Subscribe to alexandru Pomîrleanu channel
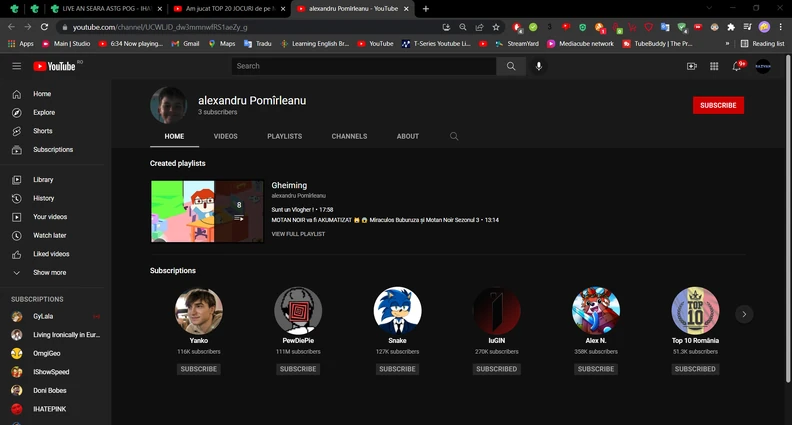792x425 pixels. pos(718,105)
